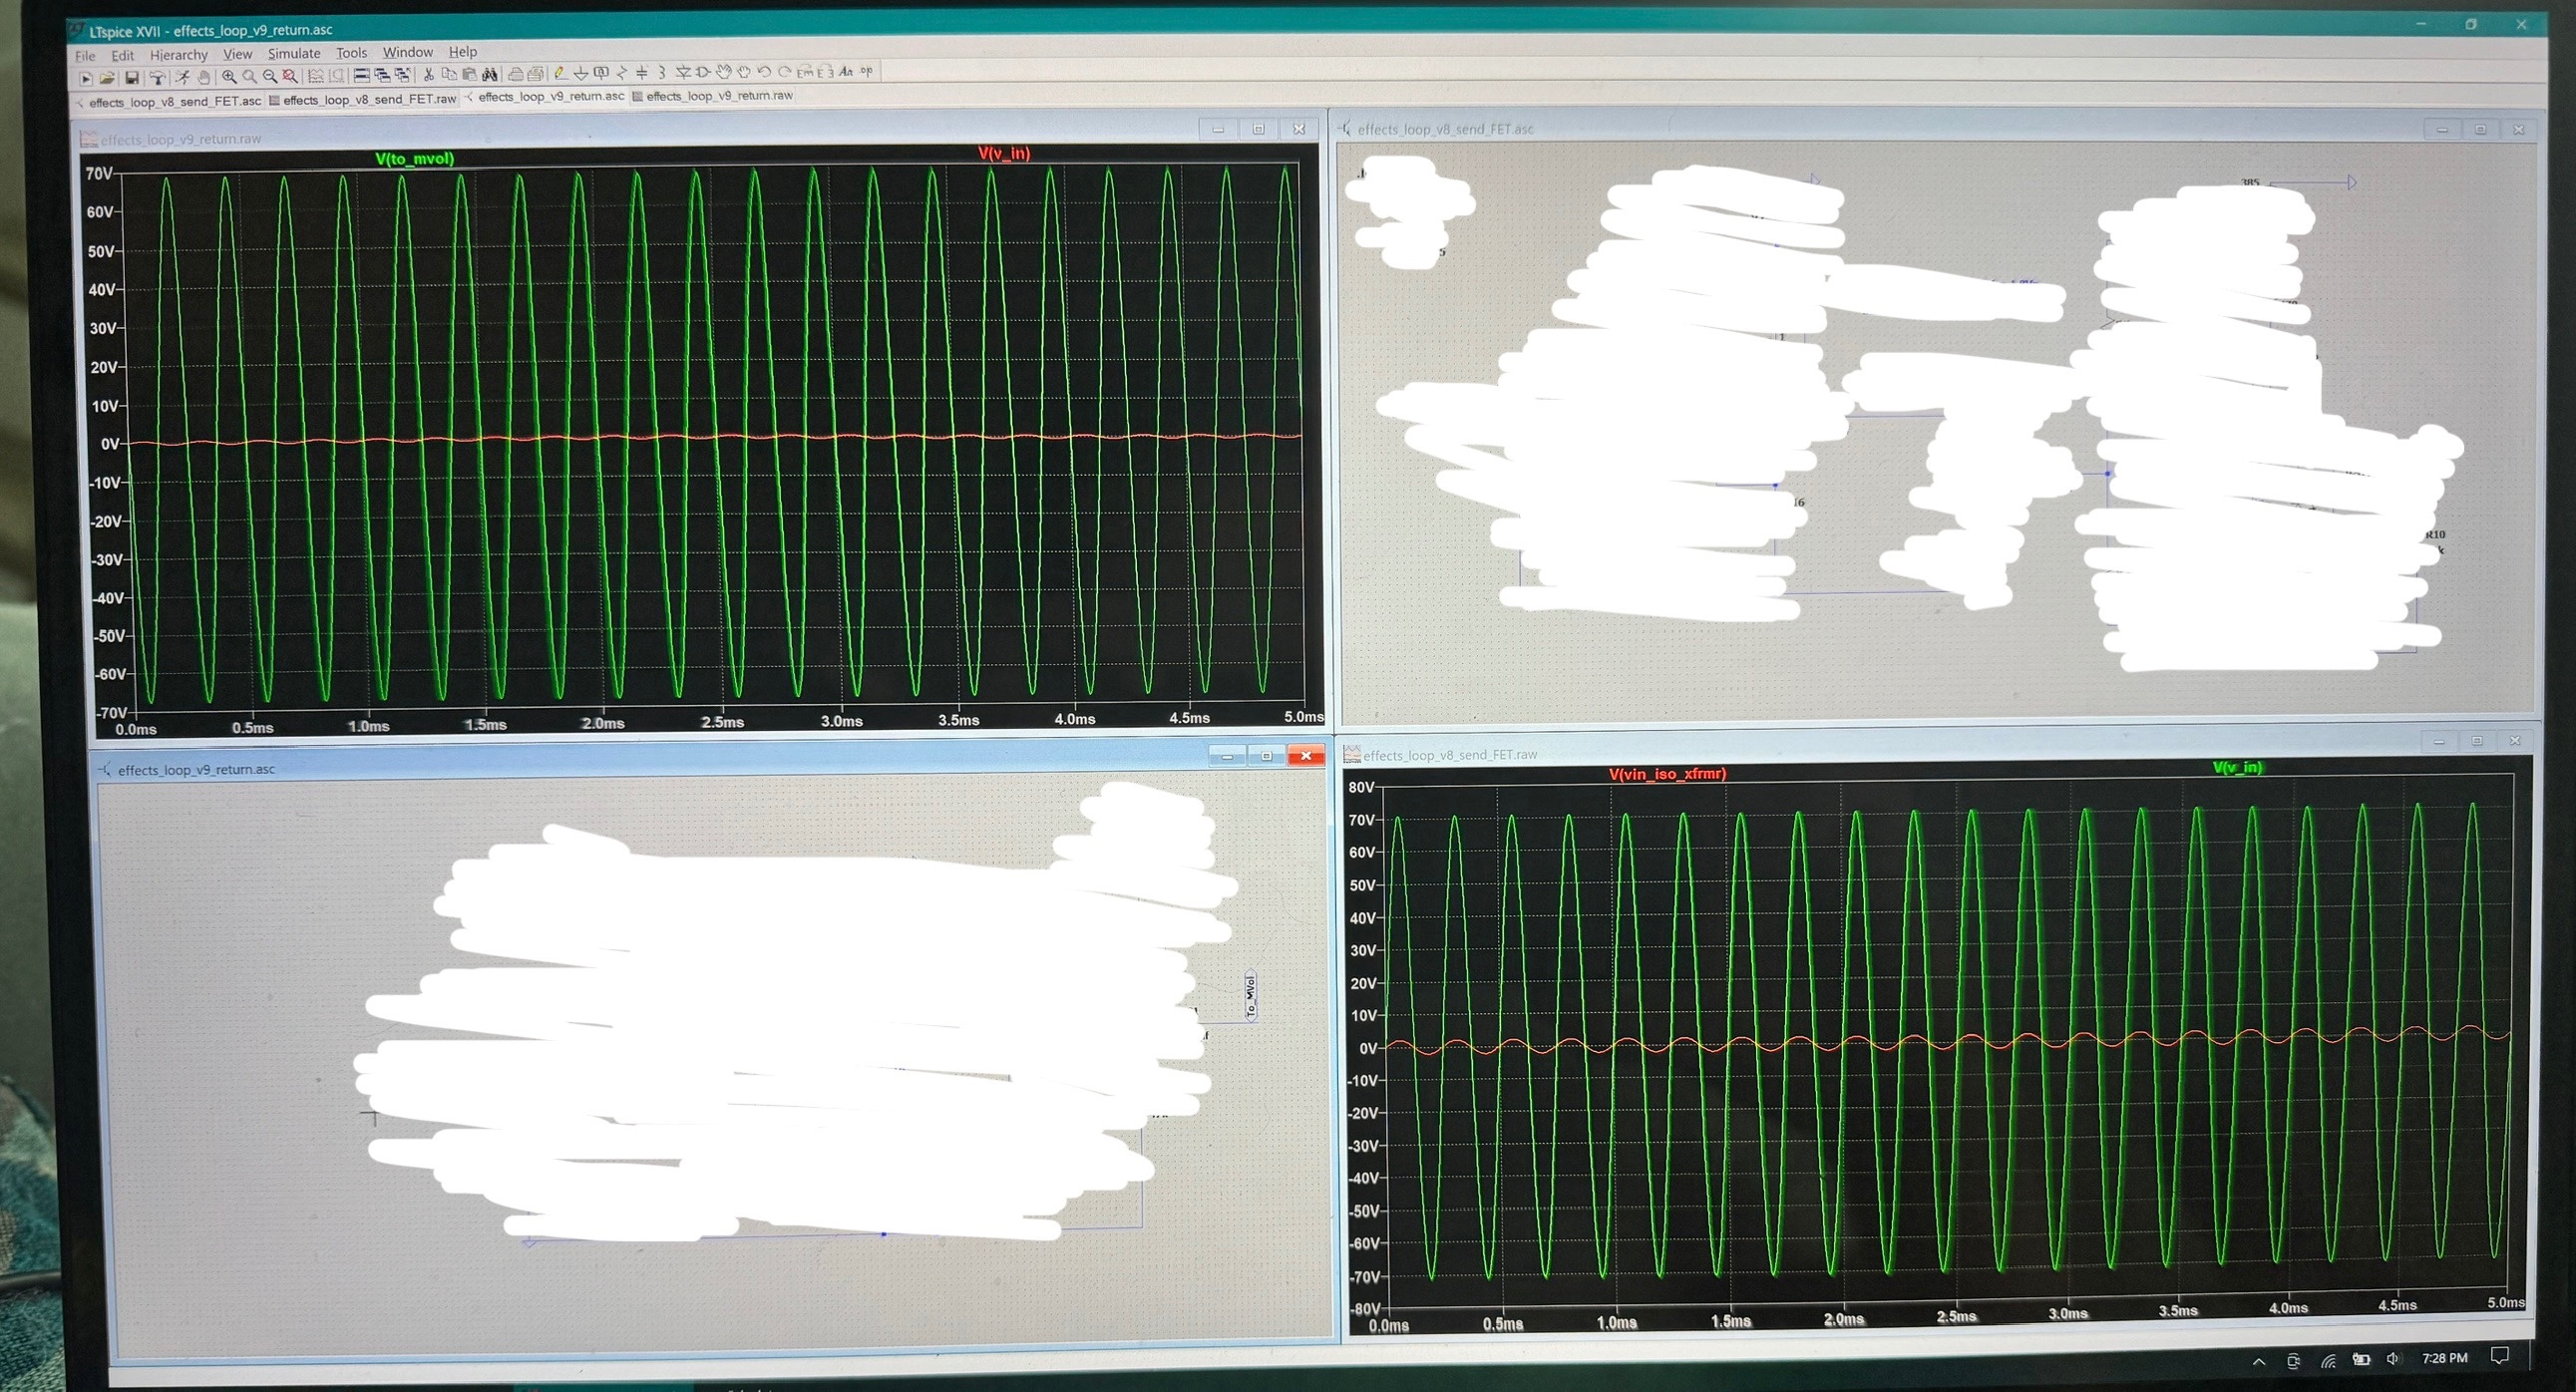This screenshot has height=1392, width=2576.
Task: Open the Hierarchy menu
Action: [x=179, y=55]
